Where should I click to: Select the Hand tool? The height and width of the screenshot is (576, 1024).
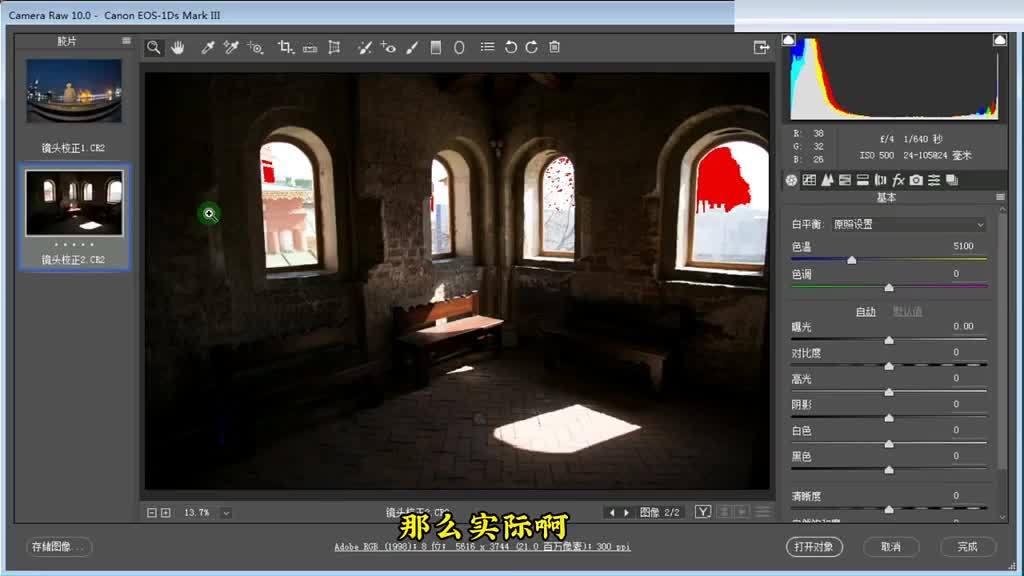(177, 46)
